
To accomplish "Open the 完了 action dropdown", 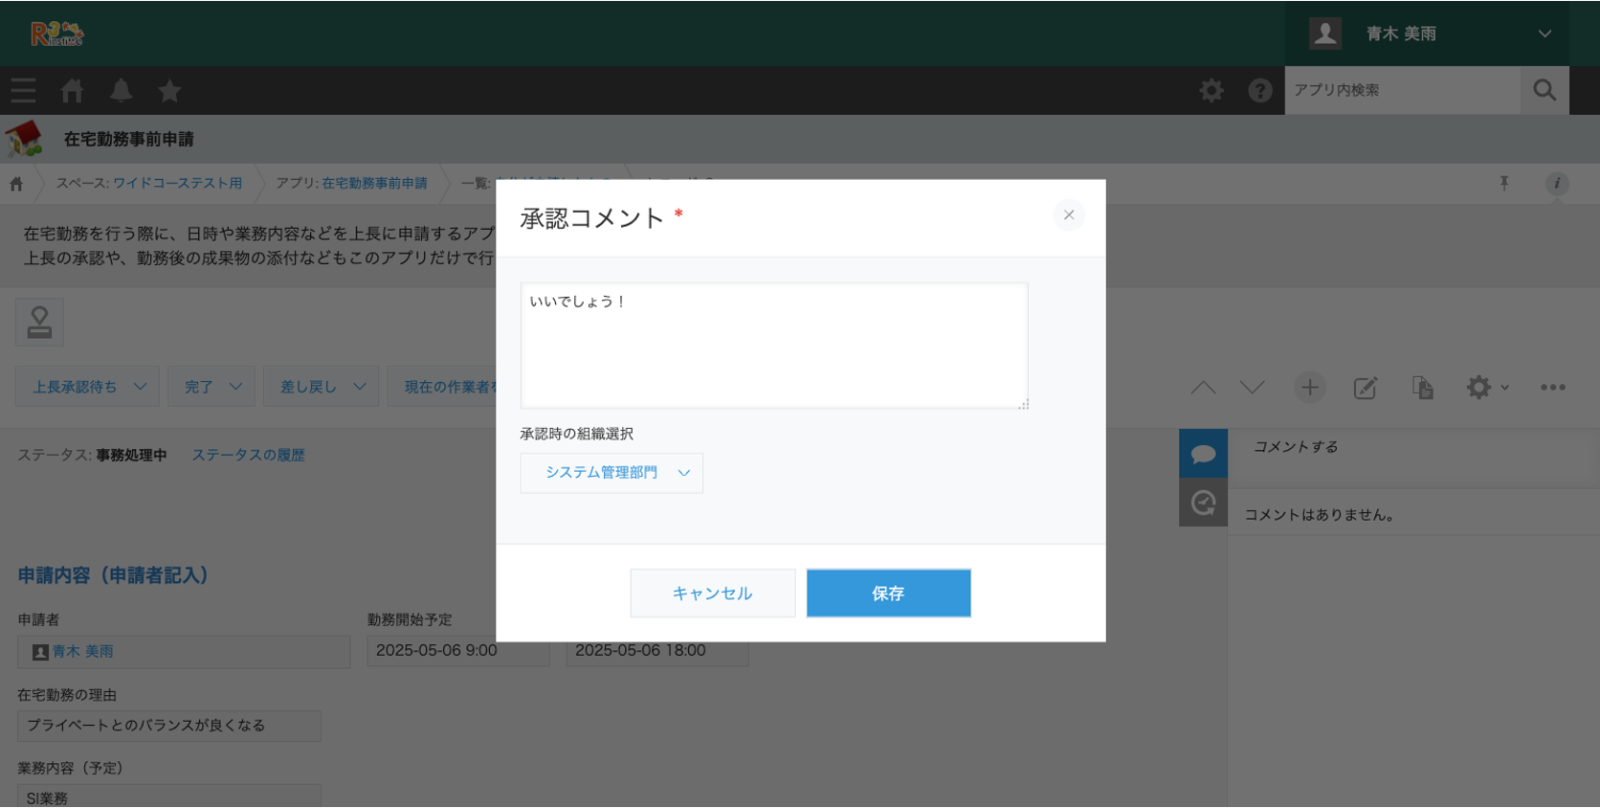I will tap(212, 387).
